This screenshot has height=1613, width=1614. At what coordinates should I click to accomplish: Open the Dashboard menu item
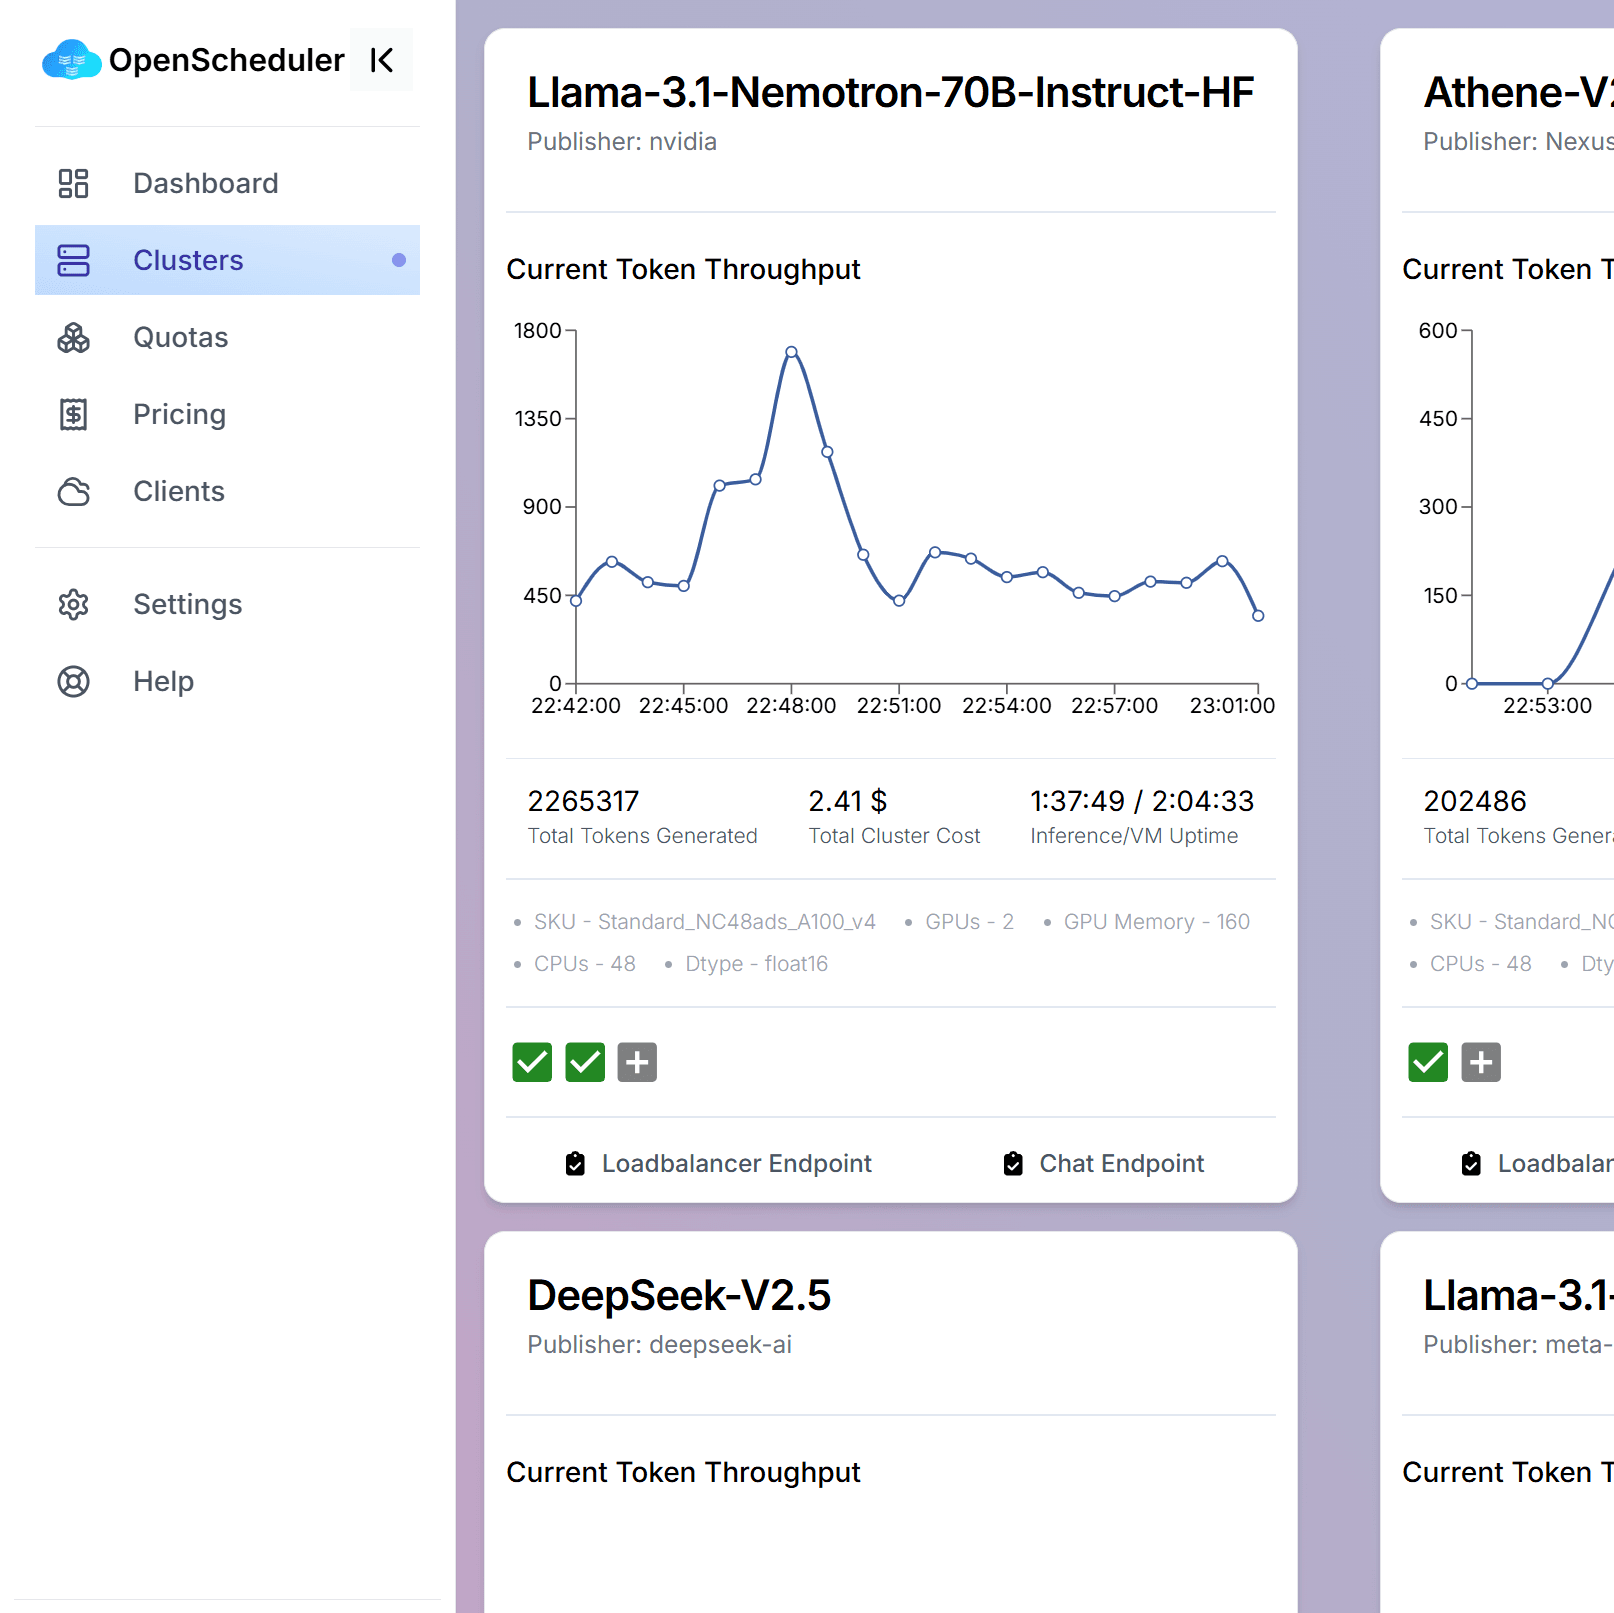point(205,183)
